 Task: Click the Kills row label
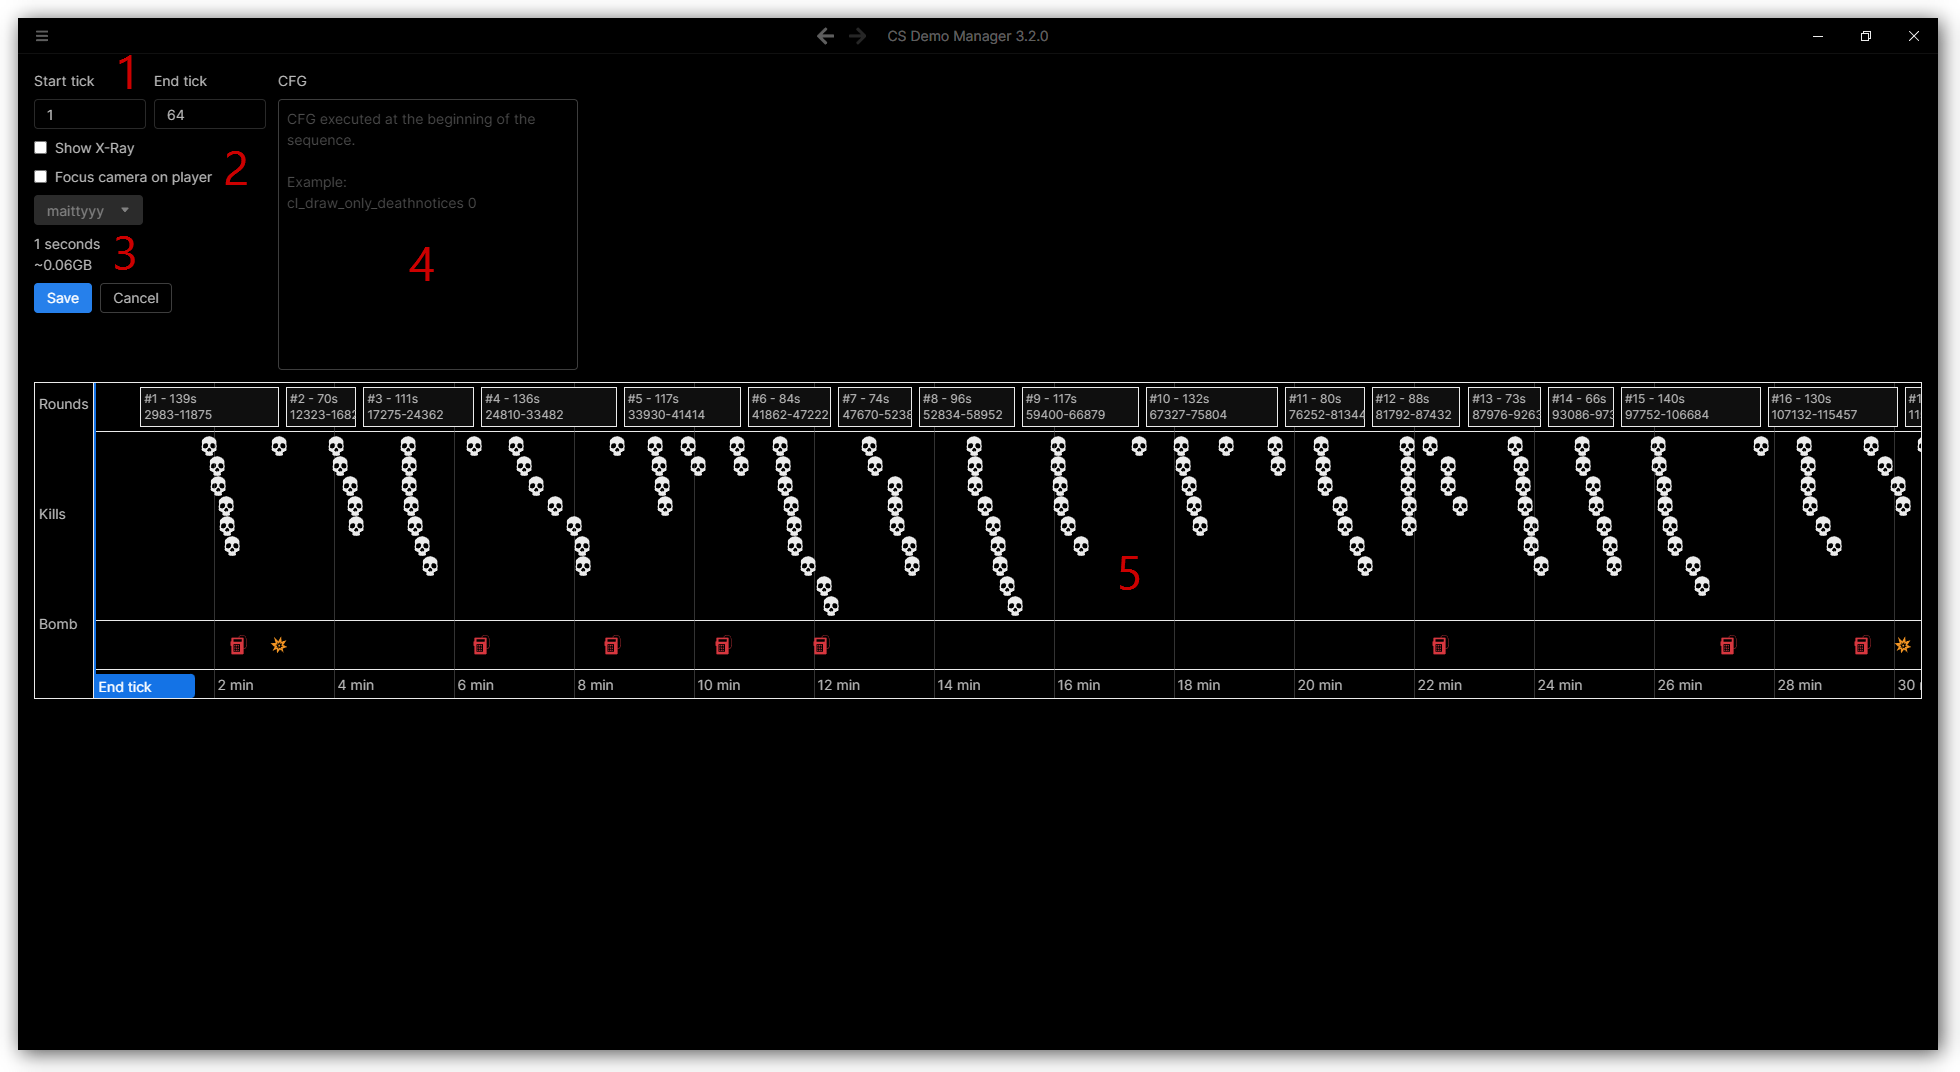(52, 514)
